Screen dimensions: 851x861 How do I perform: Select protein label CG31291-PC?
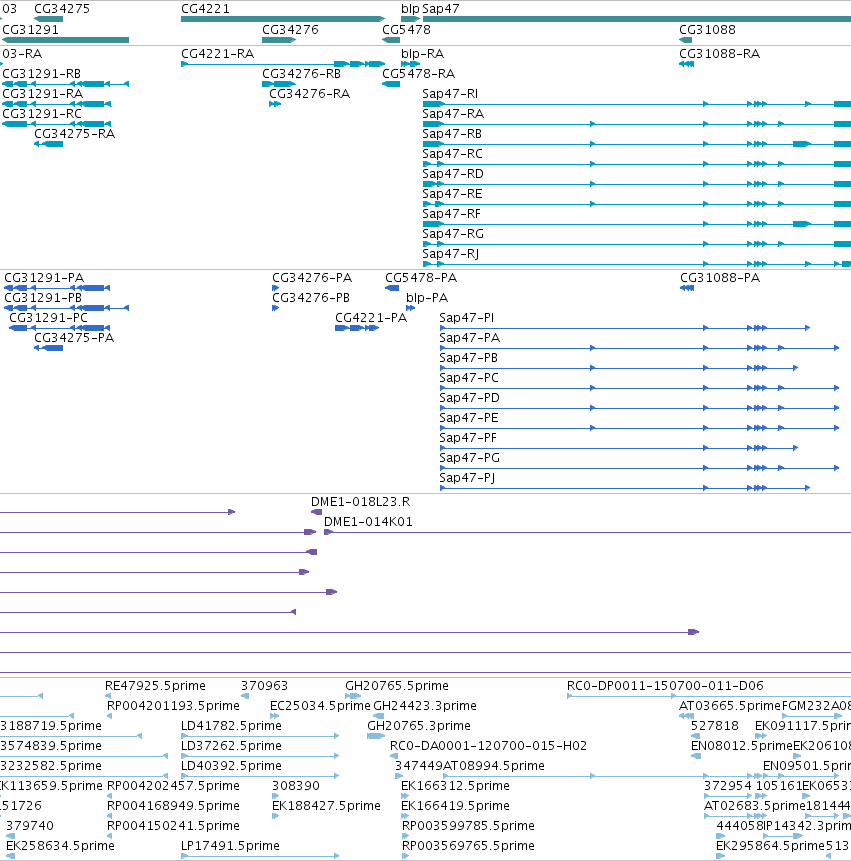(48, 318)
